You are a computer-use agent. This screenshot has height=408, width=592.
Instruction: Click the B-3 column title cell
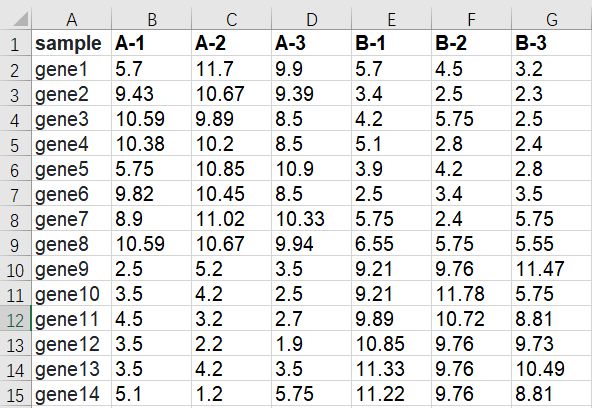552,43
